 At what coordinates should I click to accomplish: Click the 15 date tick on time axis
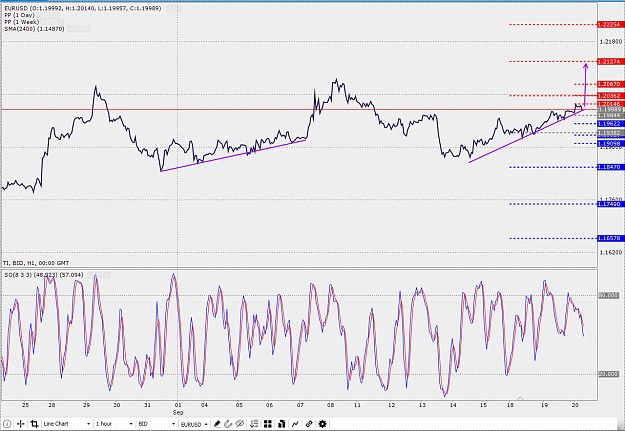click(483, 405)
